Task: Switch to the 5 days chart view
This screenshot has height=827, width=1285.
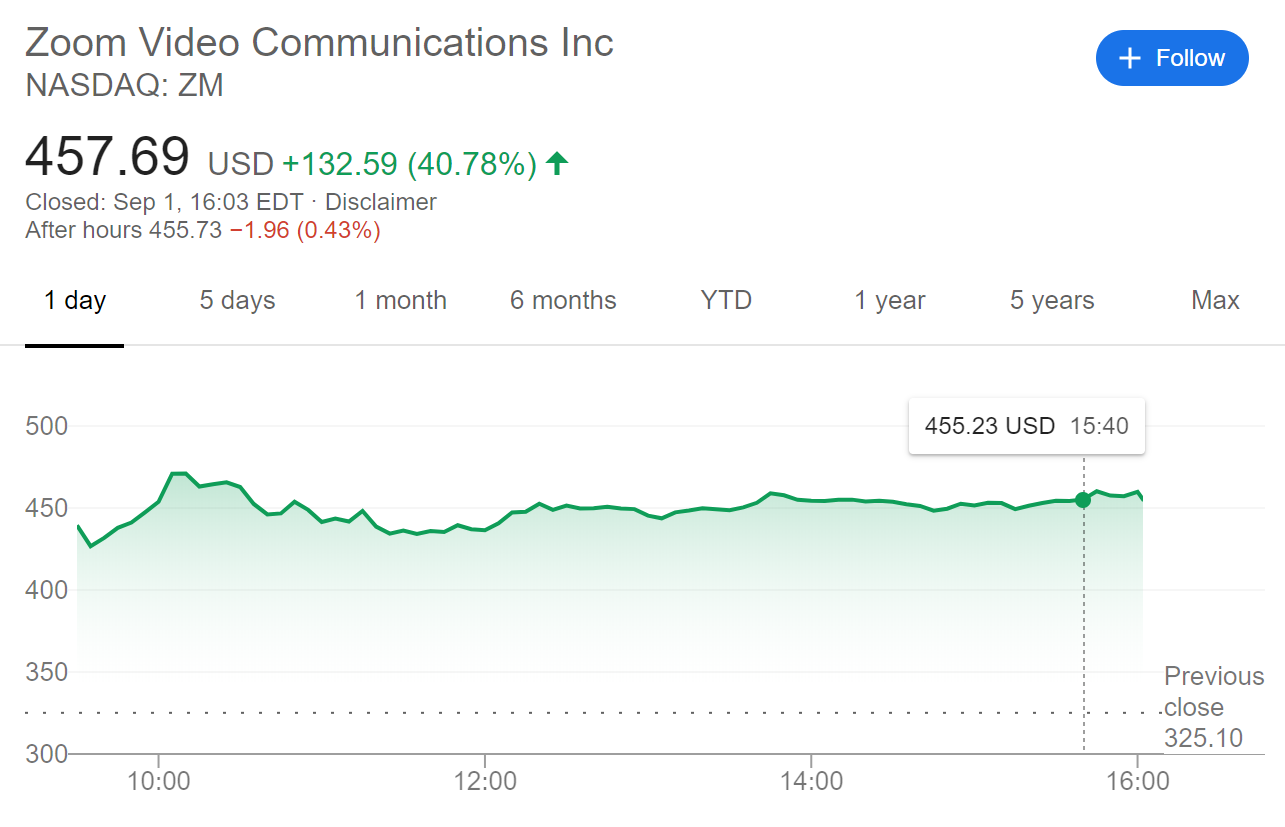Action: [236, 299]
